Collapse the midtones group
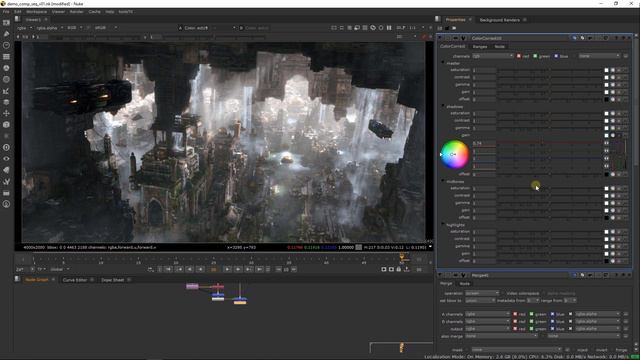The height and width of the screenshot is (360, 640). tap(443, 181)
